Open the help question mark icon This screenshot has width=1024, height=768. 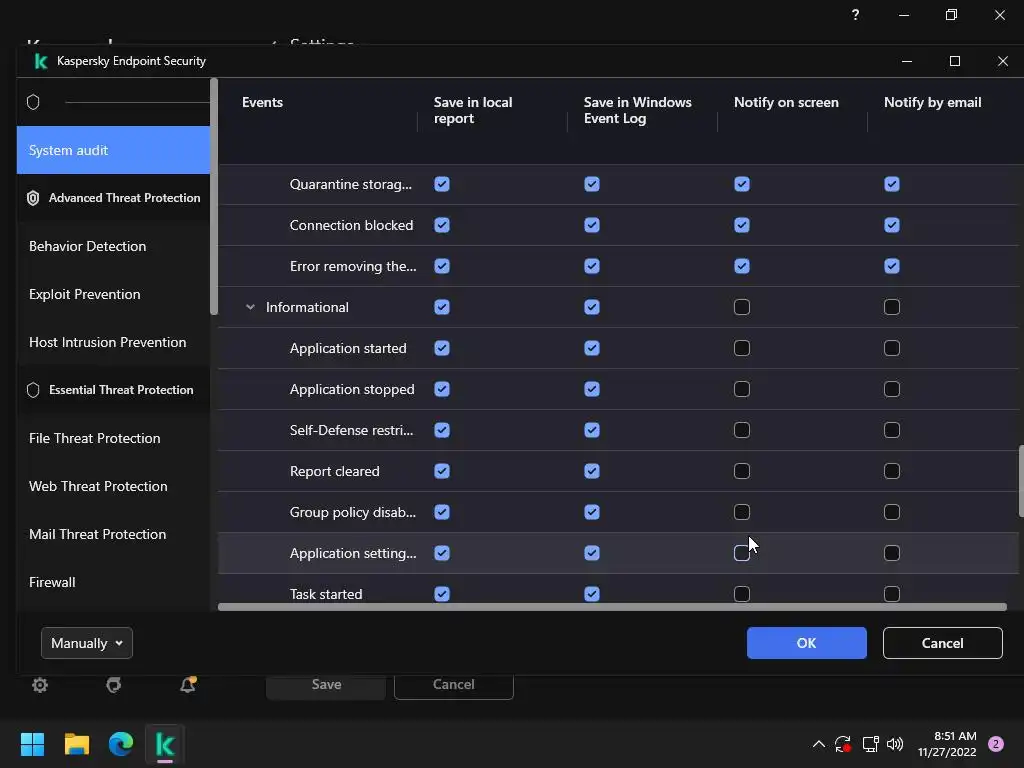[x=856, y=14]
